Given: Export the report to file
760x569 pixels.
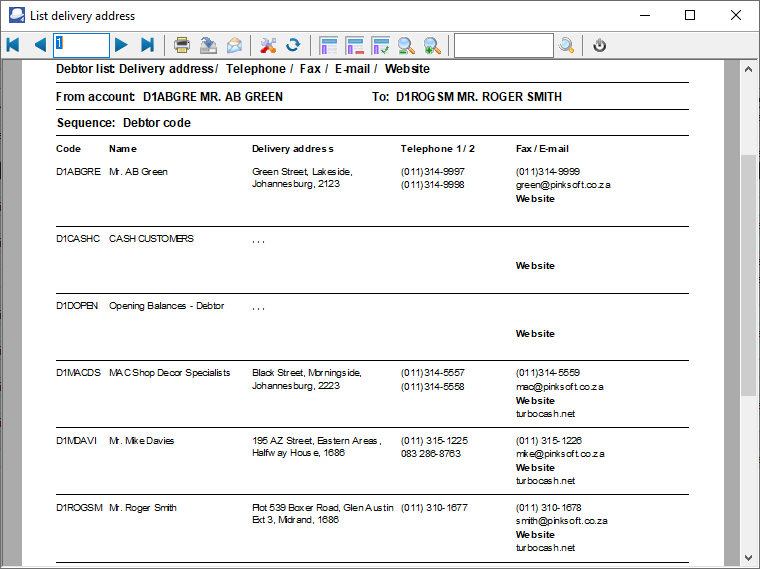Looking at the screenshot, I should [208, 45].
